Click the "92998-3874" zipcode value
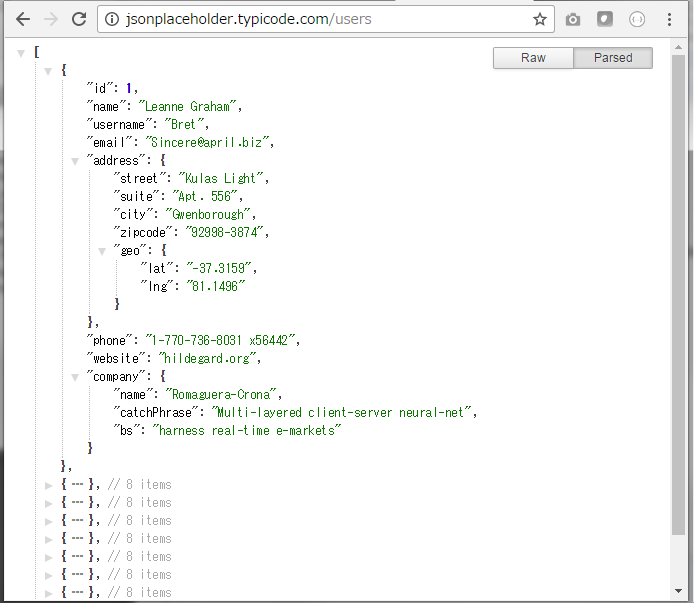The width and height of the screenshot is (694, 603). click(x=224, y=232)
